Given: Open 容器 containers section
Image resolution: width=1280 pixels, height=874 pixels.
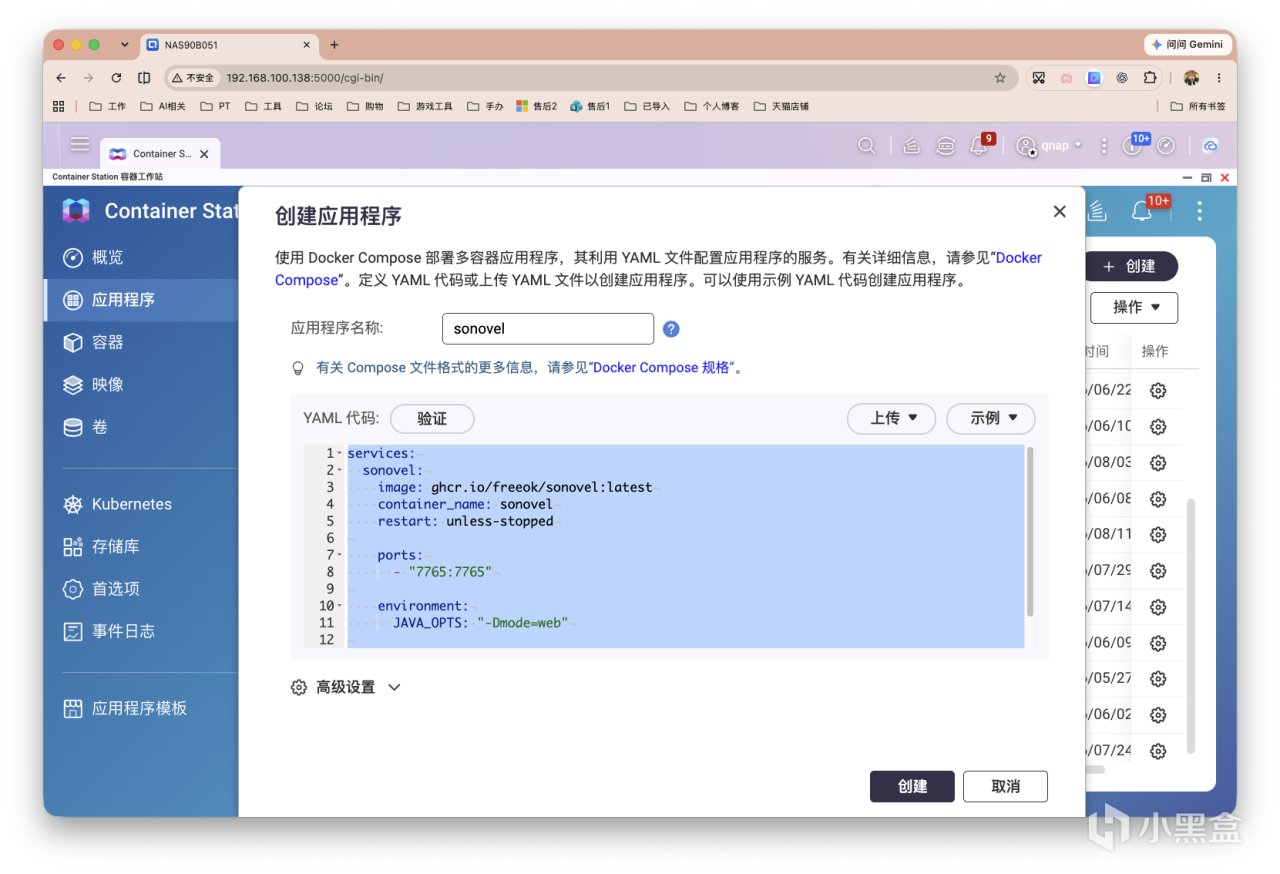Looking at the screenshot, I should click(x=93, y=342).
